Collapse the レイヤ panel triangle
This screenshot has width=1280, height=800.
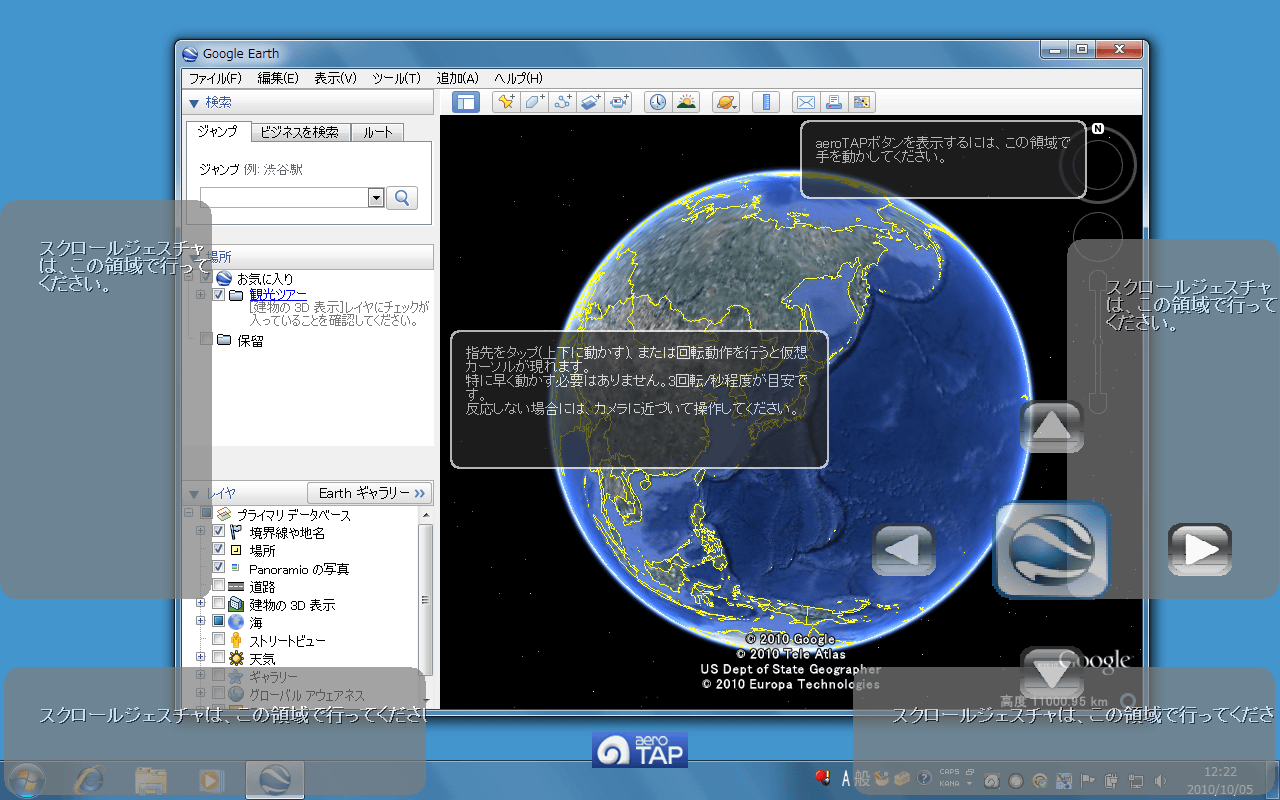(194, 493)
